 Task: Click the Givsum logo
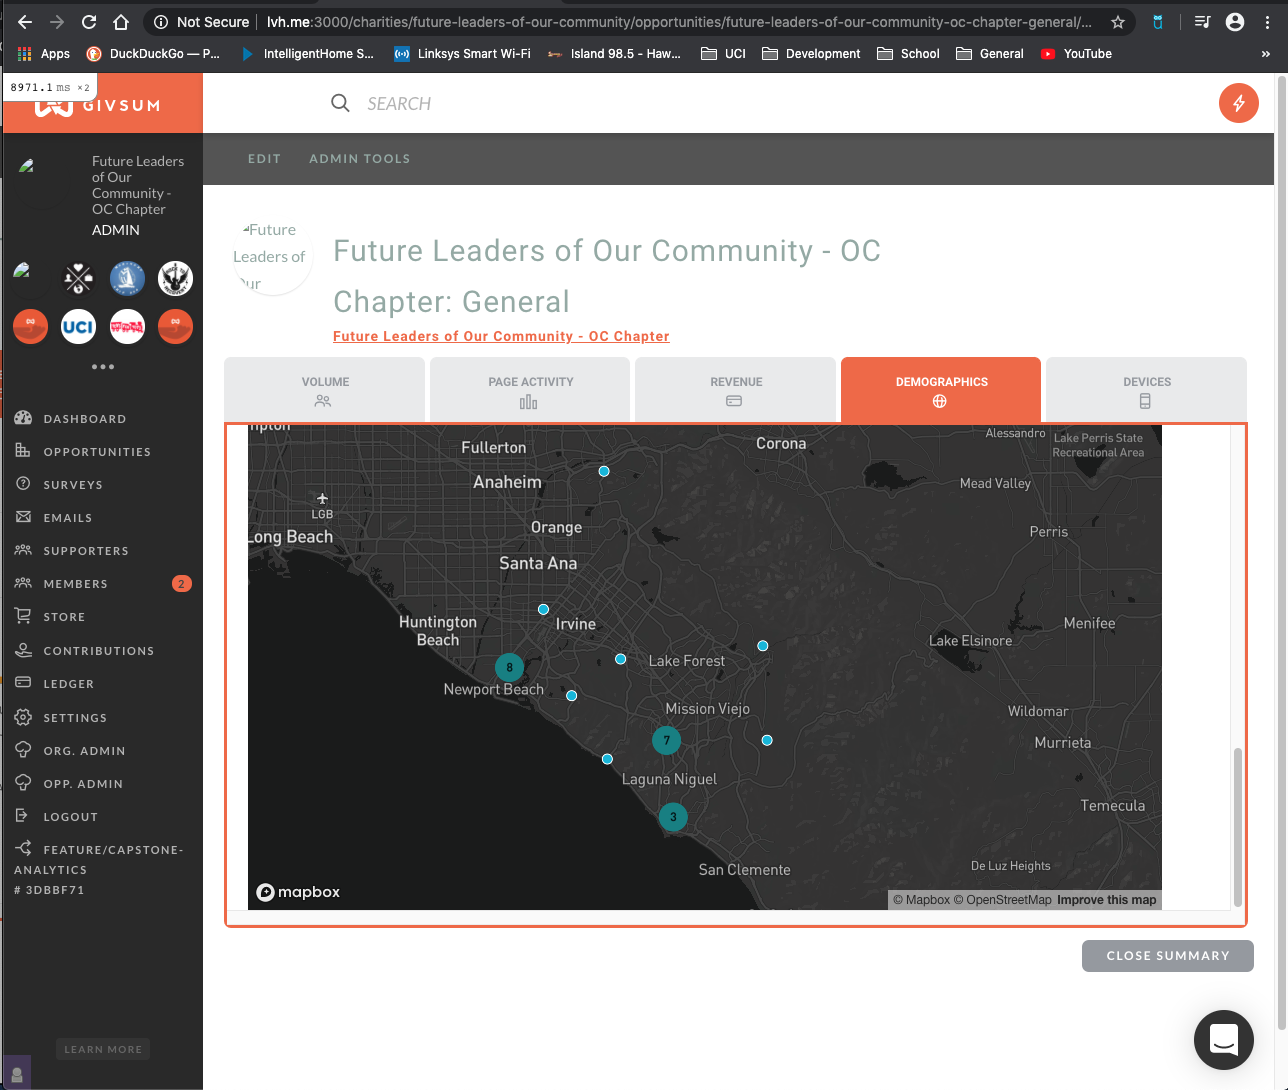(103, 104)
